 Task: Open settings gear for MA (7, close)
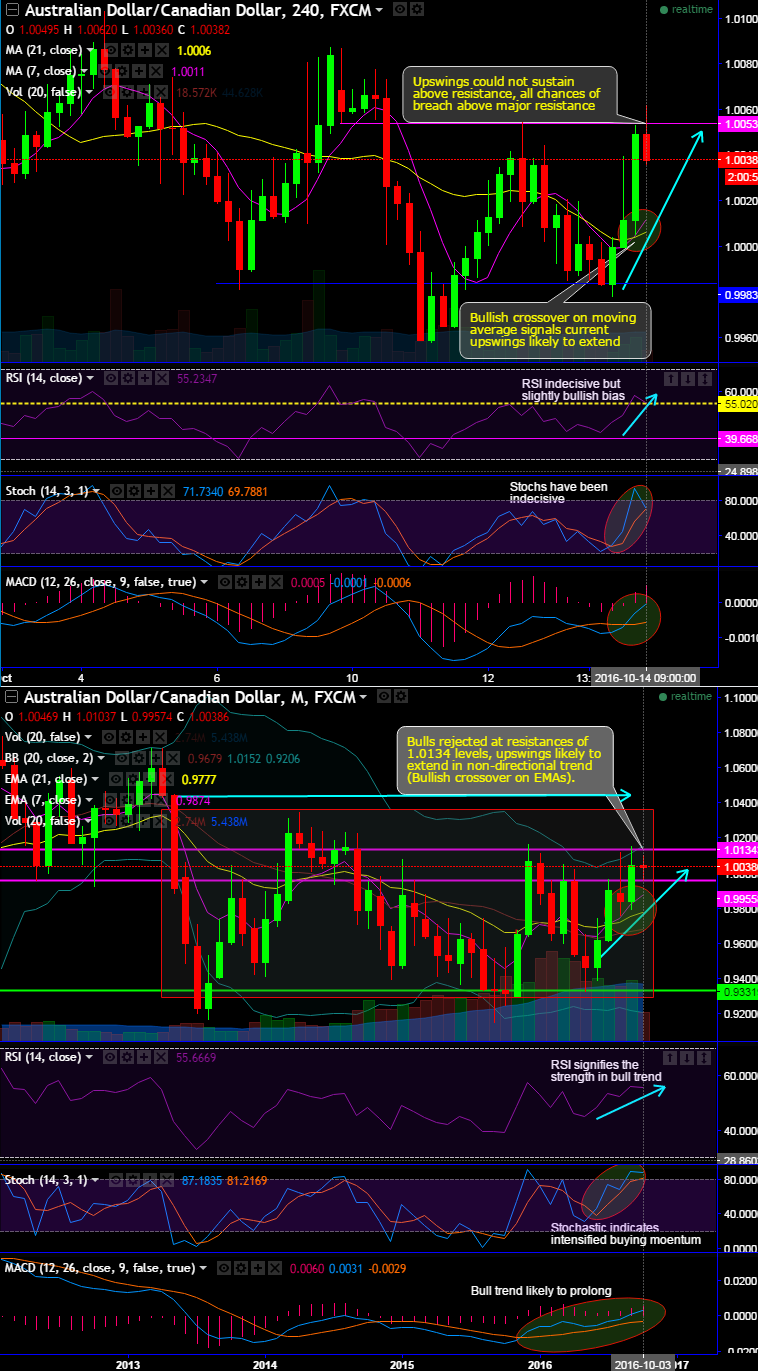click(x=122, y=71)
